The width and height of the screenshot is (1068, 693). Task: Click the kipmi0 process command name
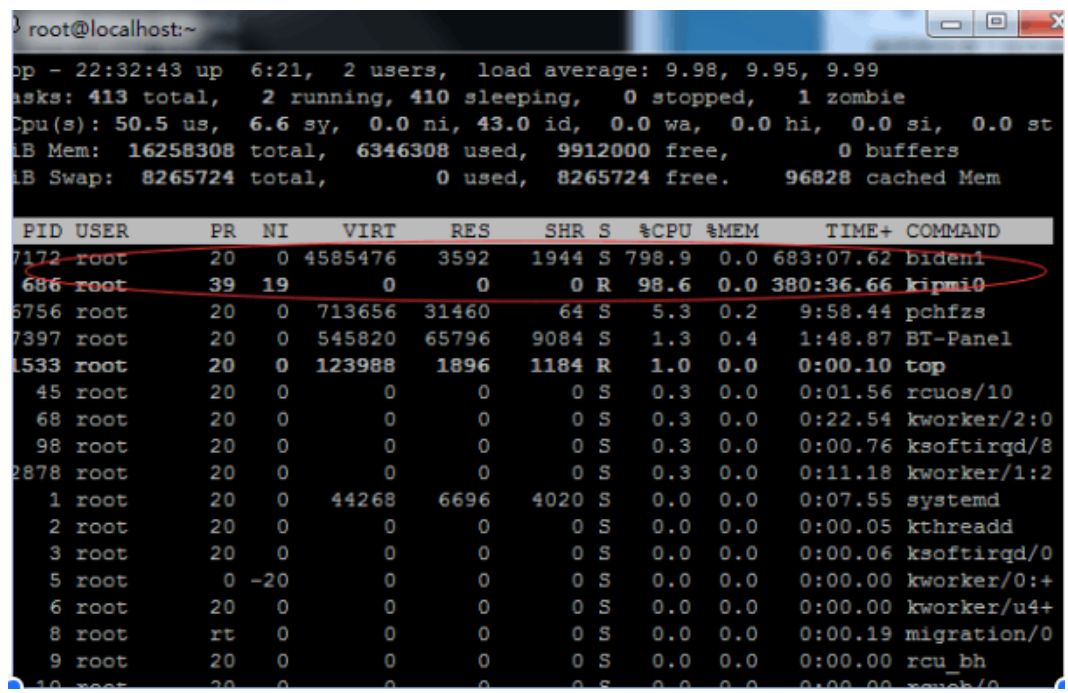coord(945,286)
